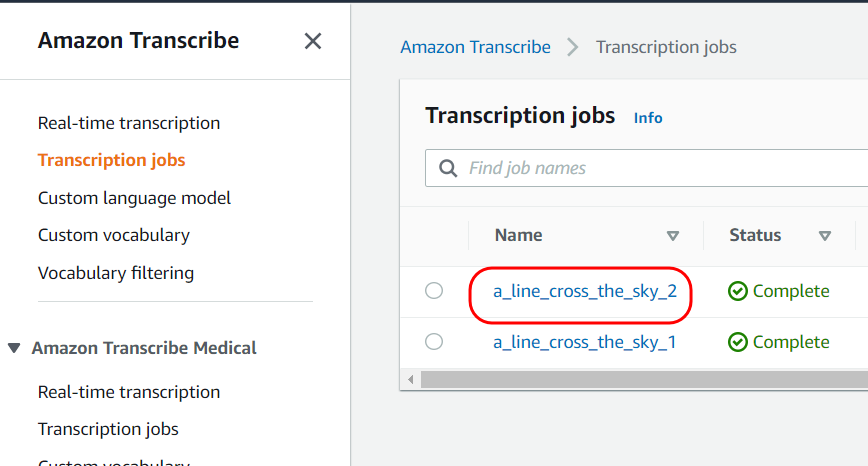
Task: Click the search magnifier icon
Action: (x=449, y=168)
